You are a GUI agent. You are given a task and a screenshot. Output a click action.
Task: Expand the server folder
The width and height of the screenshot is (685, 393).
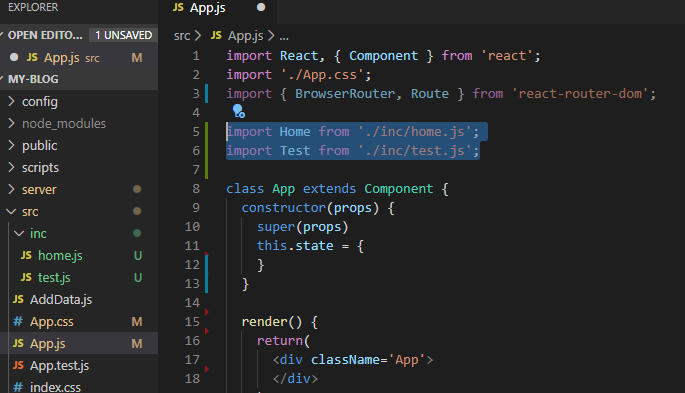click(x=12, y=189)
